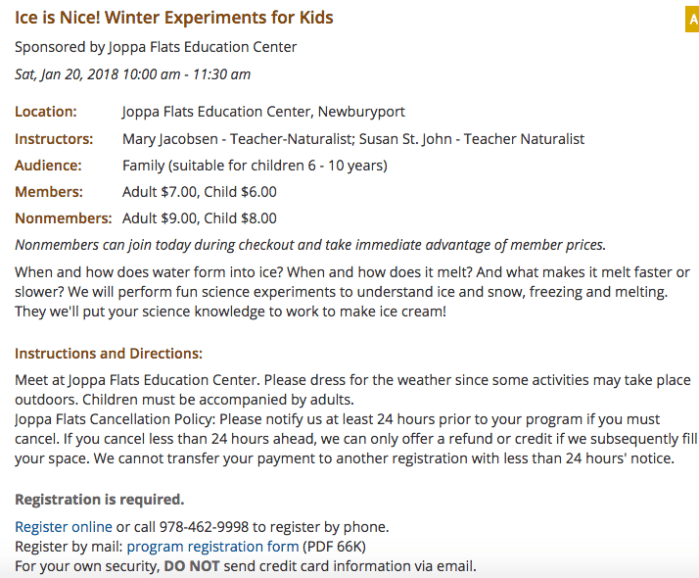
Task: Click the Nonmembers label
Action: 62,218
